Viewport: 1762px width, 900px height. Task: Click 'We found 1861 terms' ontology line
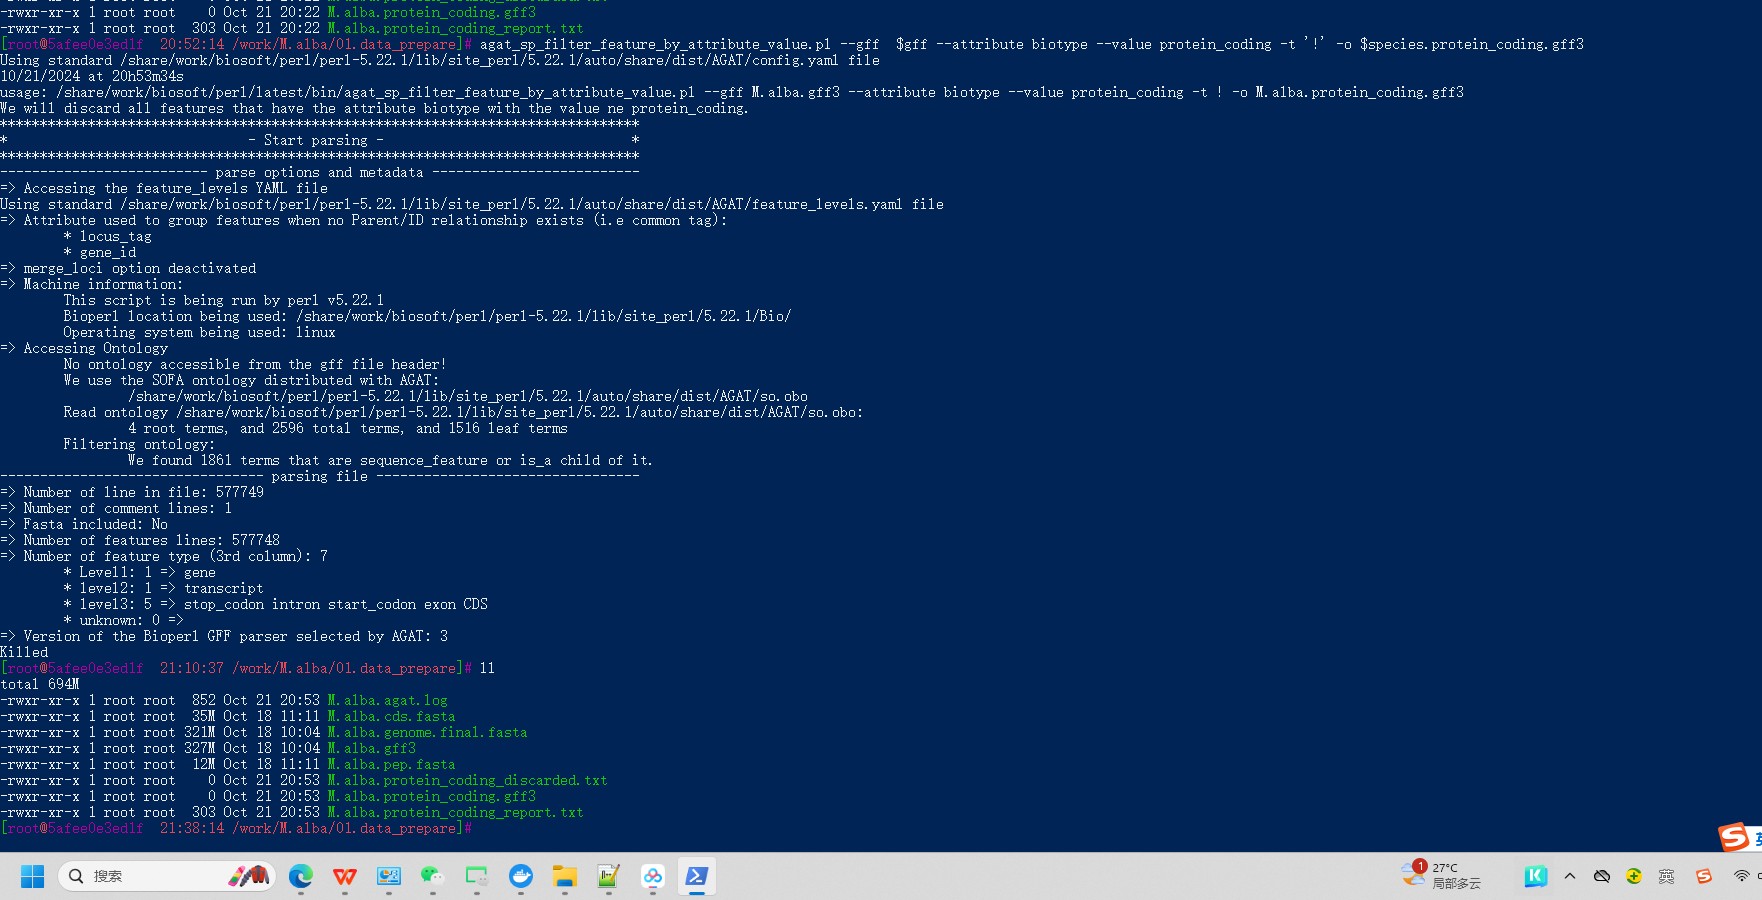point(390,461)
